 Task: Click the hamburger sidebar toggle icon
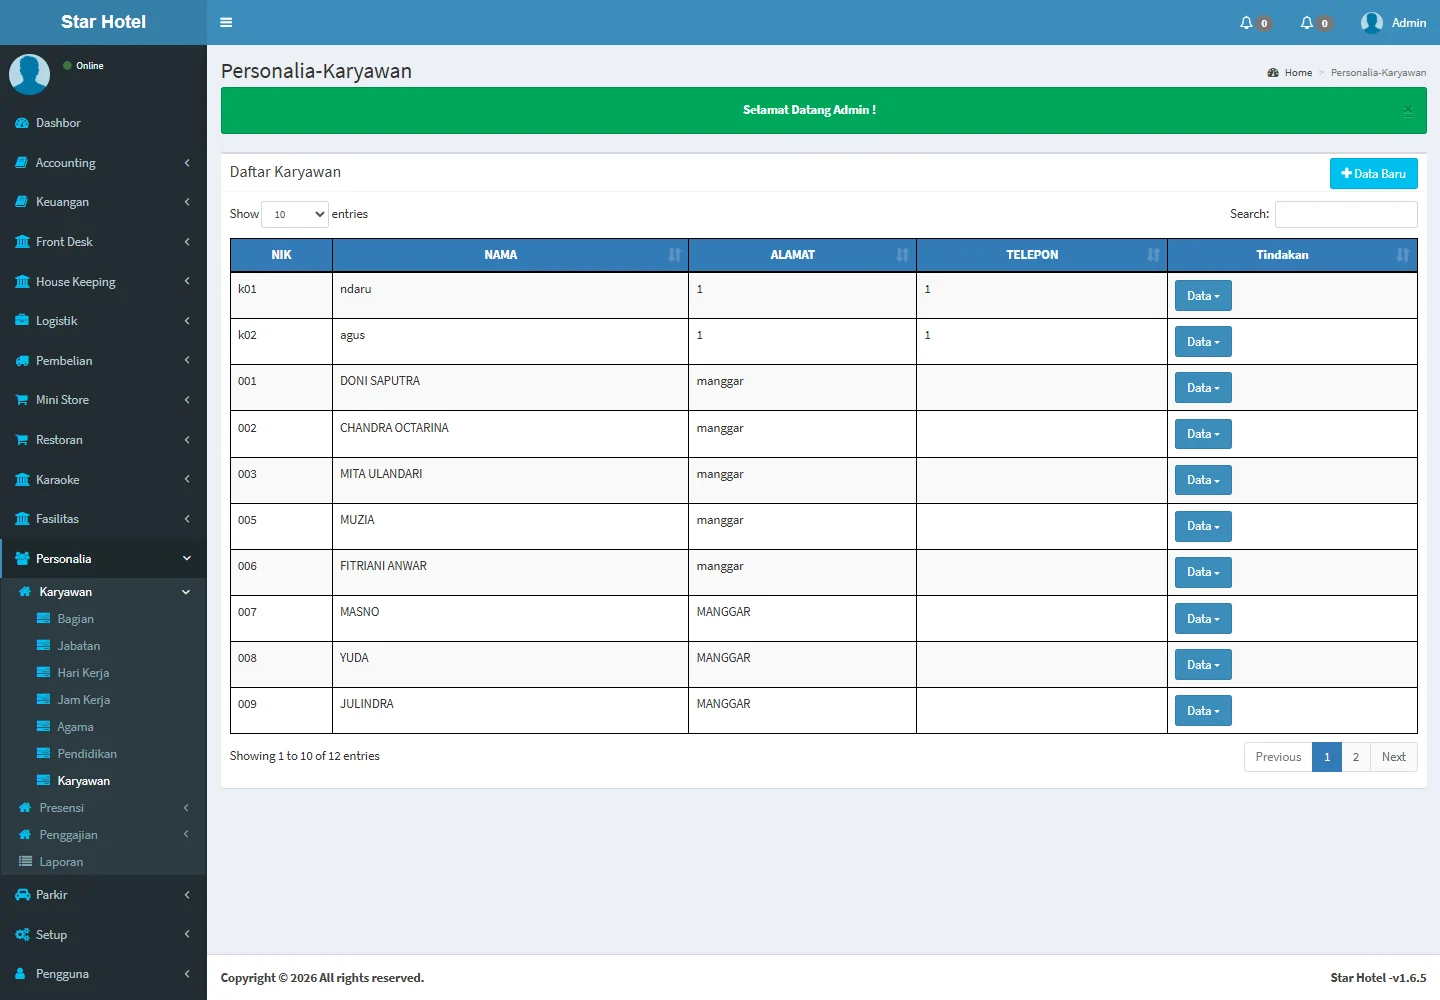[x=226, y=22]
